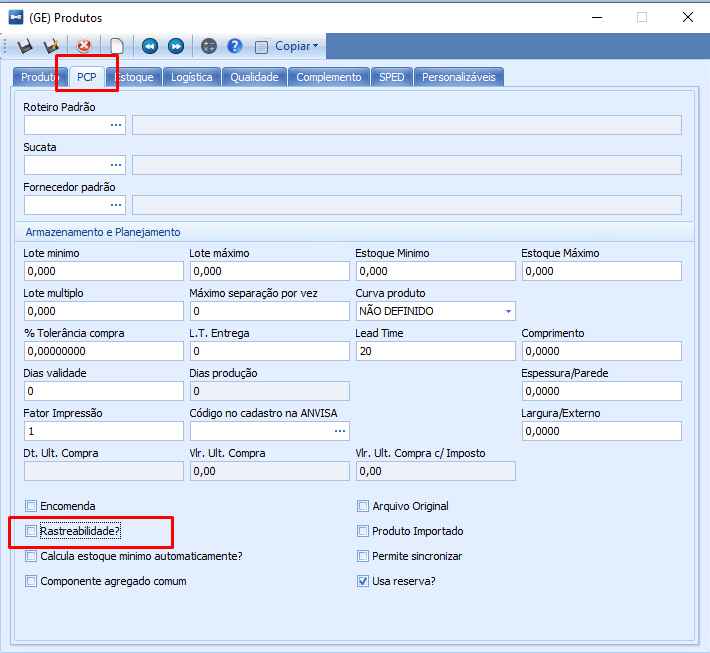Open the Curva produto dropdown
Screen dimensions: 710x653
pyautogui.click(x=508, y=311)
